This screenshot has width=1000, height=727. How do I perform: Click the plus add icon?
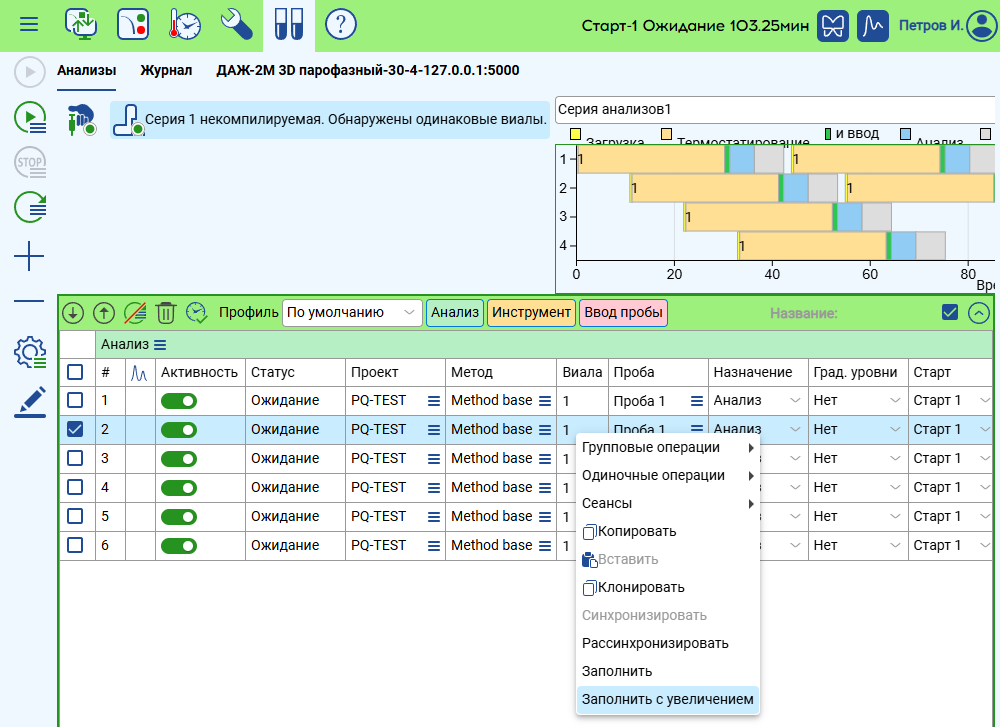30,257
